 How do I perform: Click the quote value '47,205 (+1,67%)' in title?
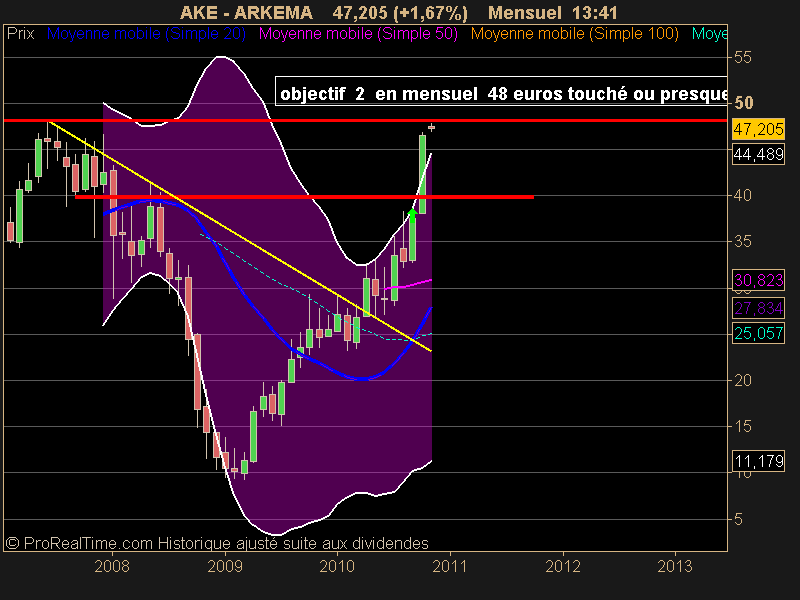[400, 12]
